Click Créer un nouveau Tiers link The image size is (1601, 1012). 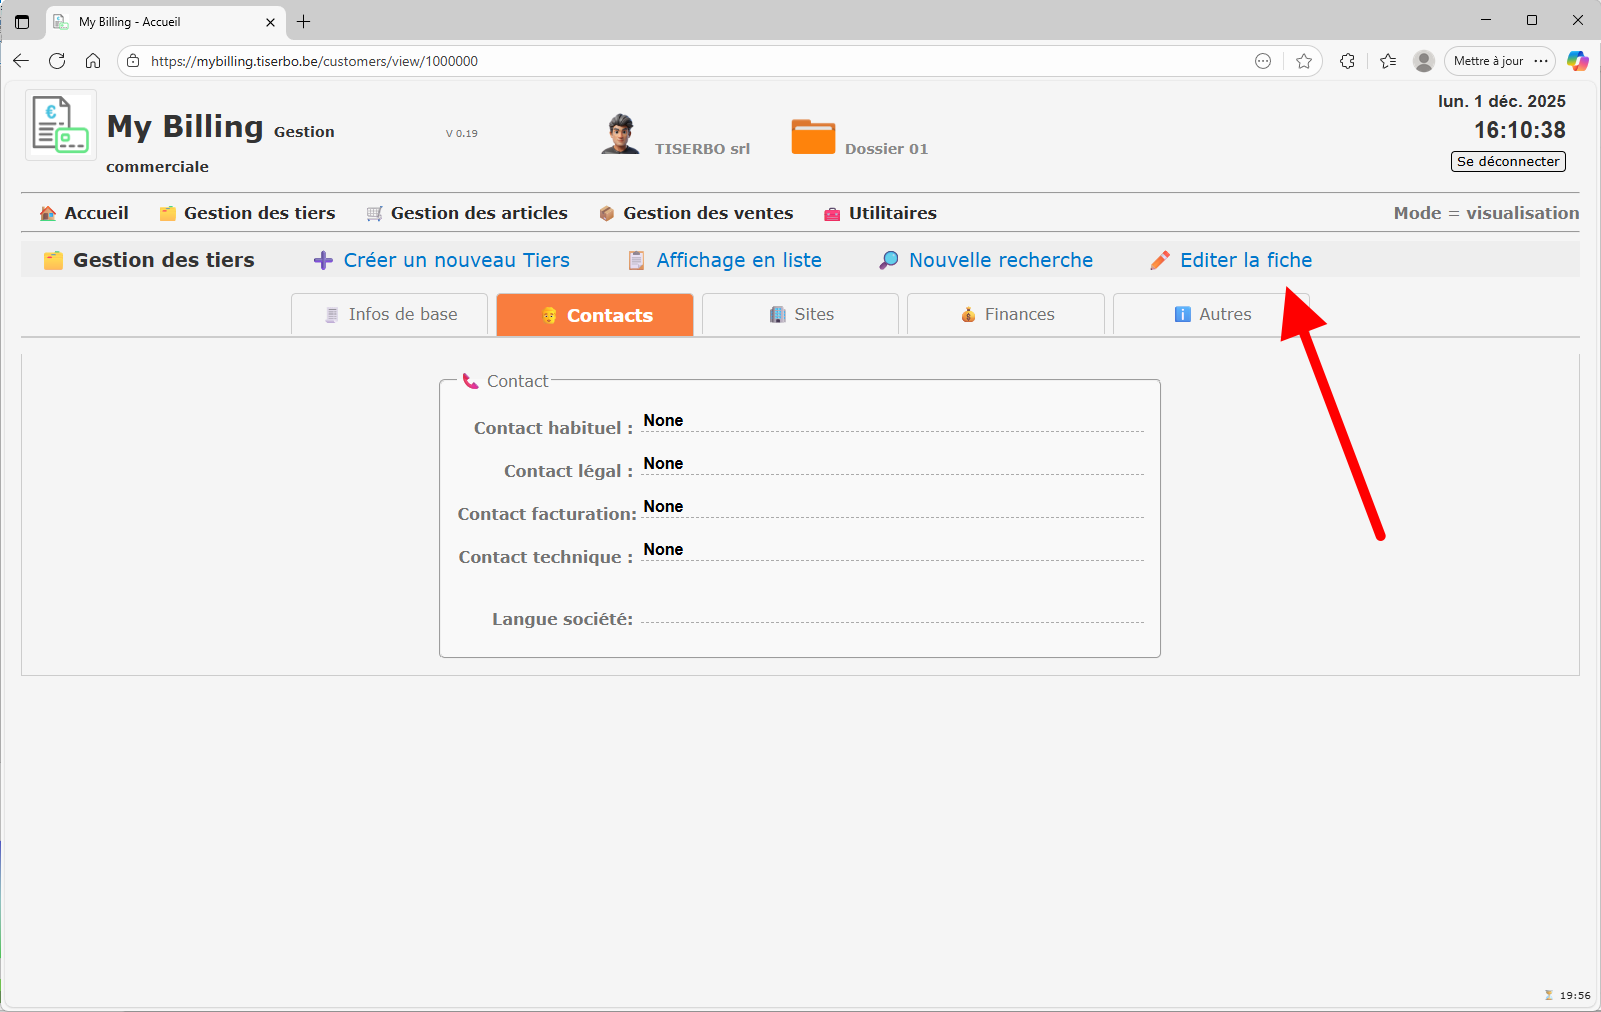pyautogui.click(x=456, y=260)
